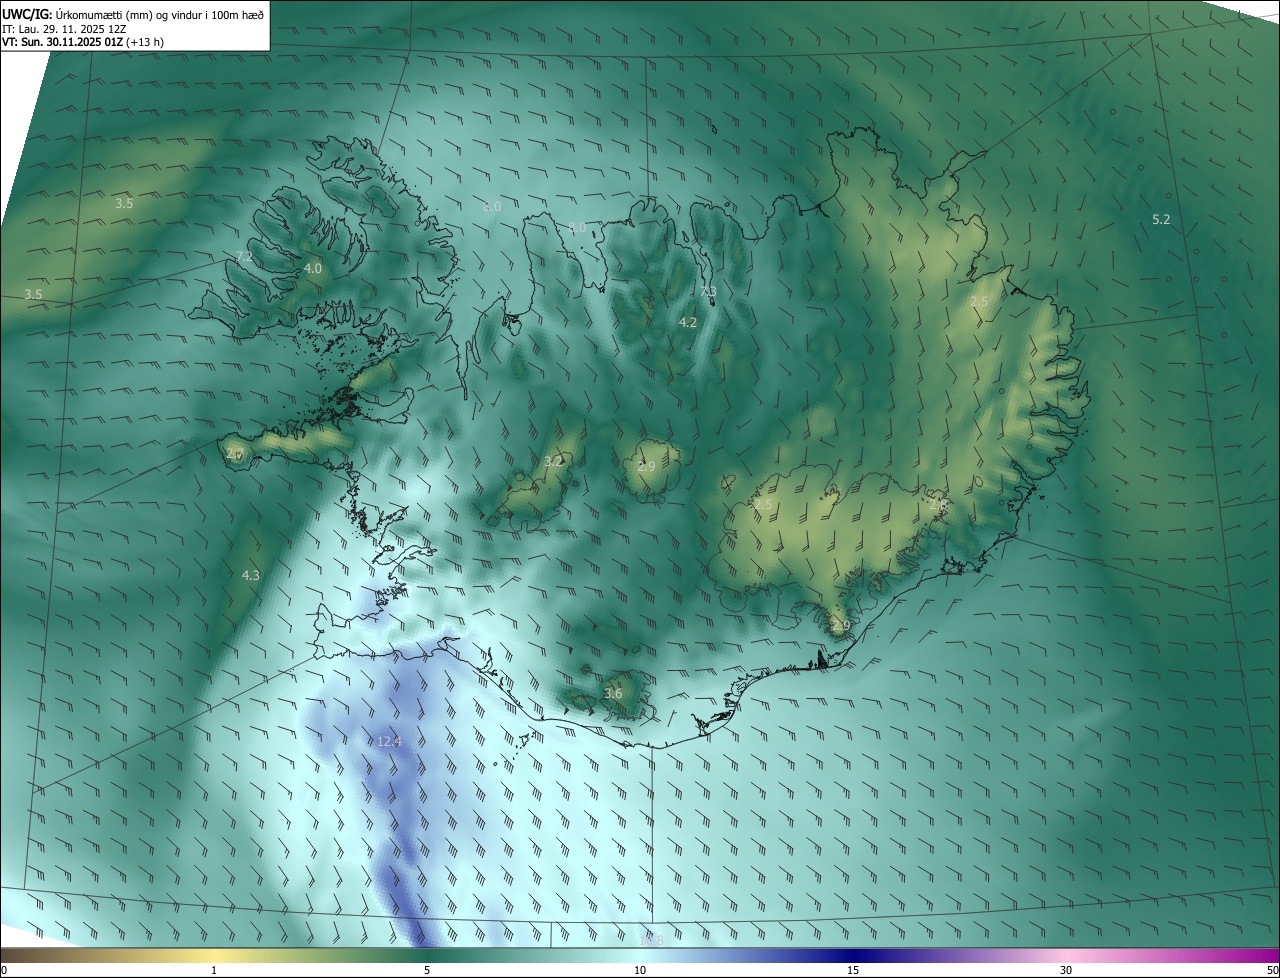Click the 4.3 value in the western sea
The width and height of the screenshot is (1280, 978).
[251, 575]
